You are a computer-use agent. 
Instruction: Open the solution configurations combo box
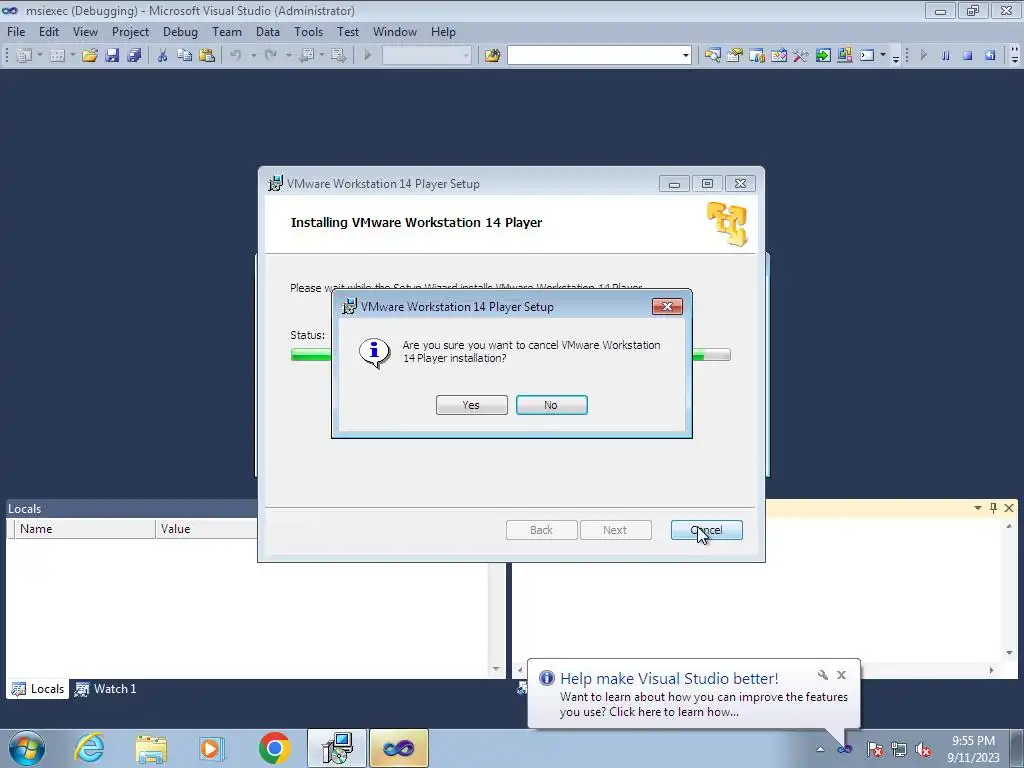click(x=426, y=56)
